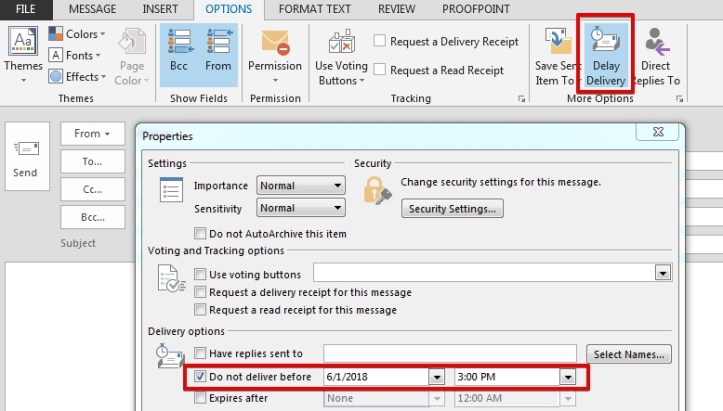This screenshot has height=411, width=723.
Task: Click the voting buttons text field
Action: (x=484, y=273)
